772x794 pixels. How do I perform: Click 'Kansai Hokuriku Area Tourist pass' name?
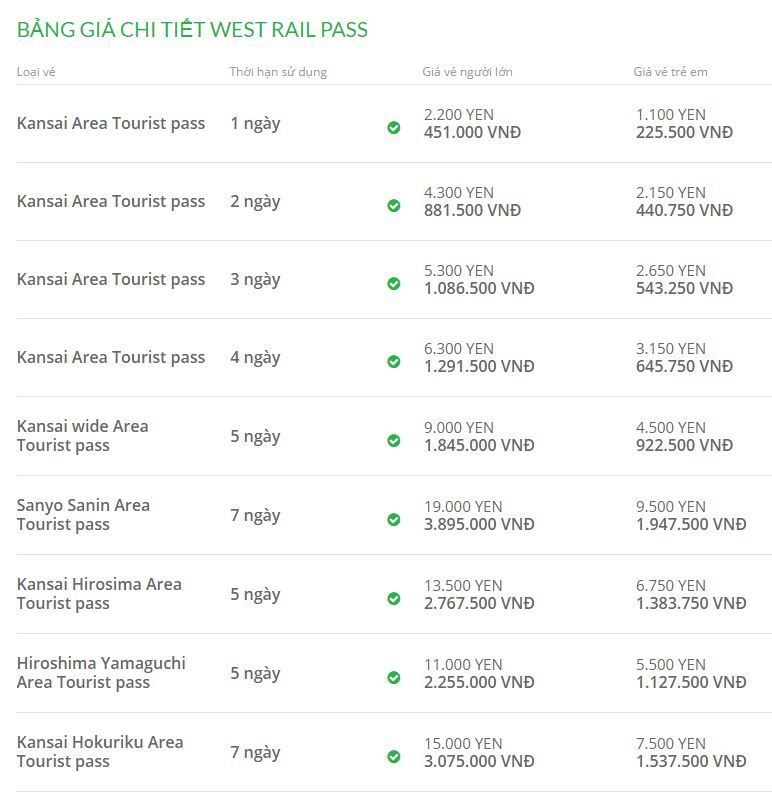(100, 751)
